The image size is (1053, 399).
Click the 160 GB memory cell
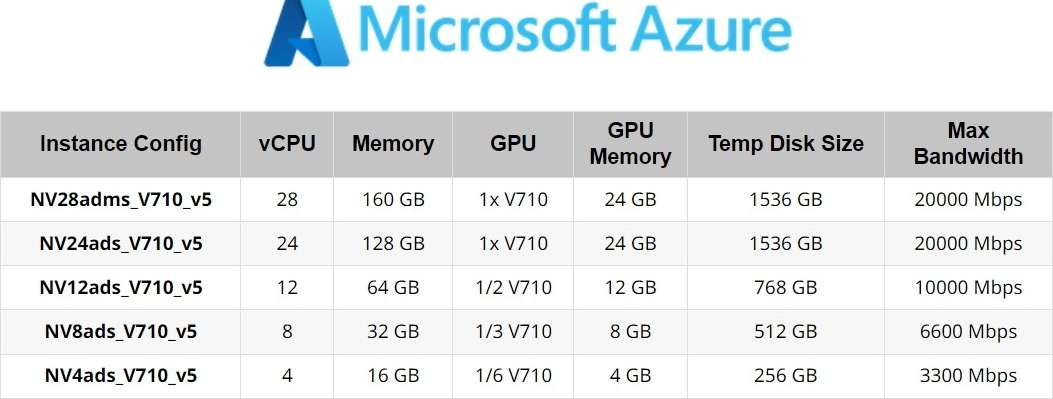(394, 200)
